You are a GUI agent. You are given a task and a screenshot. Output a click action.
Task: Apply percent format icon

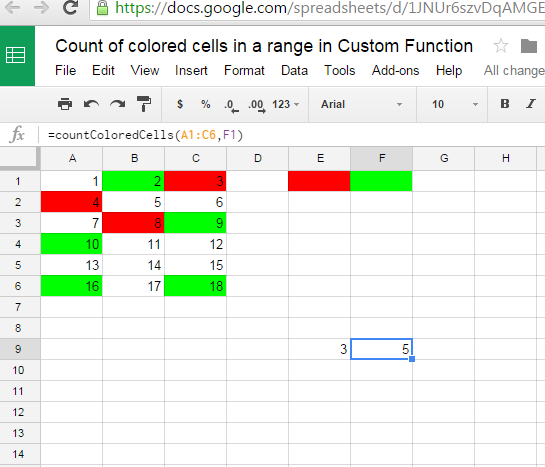[x=206, y=104]
